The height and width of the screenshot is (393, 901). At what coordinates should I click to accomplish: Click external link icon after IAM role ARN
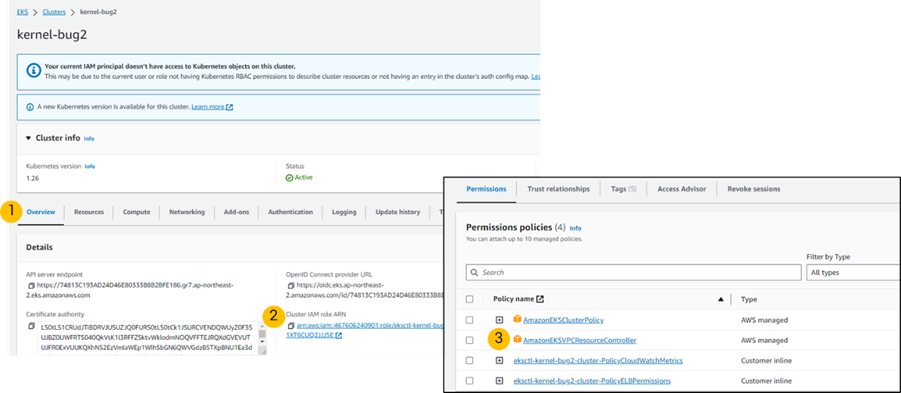click(x=338, y=336)
